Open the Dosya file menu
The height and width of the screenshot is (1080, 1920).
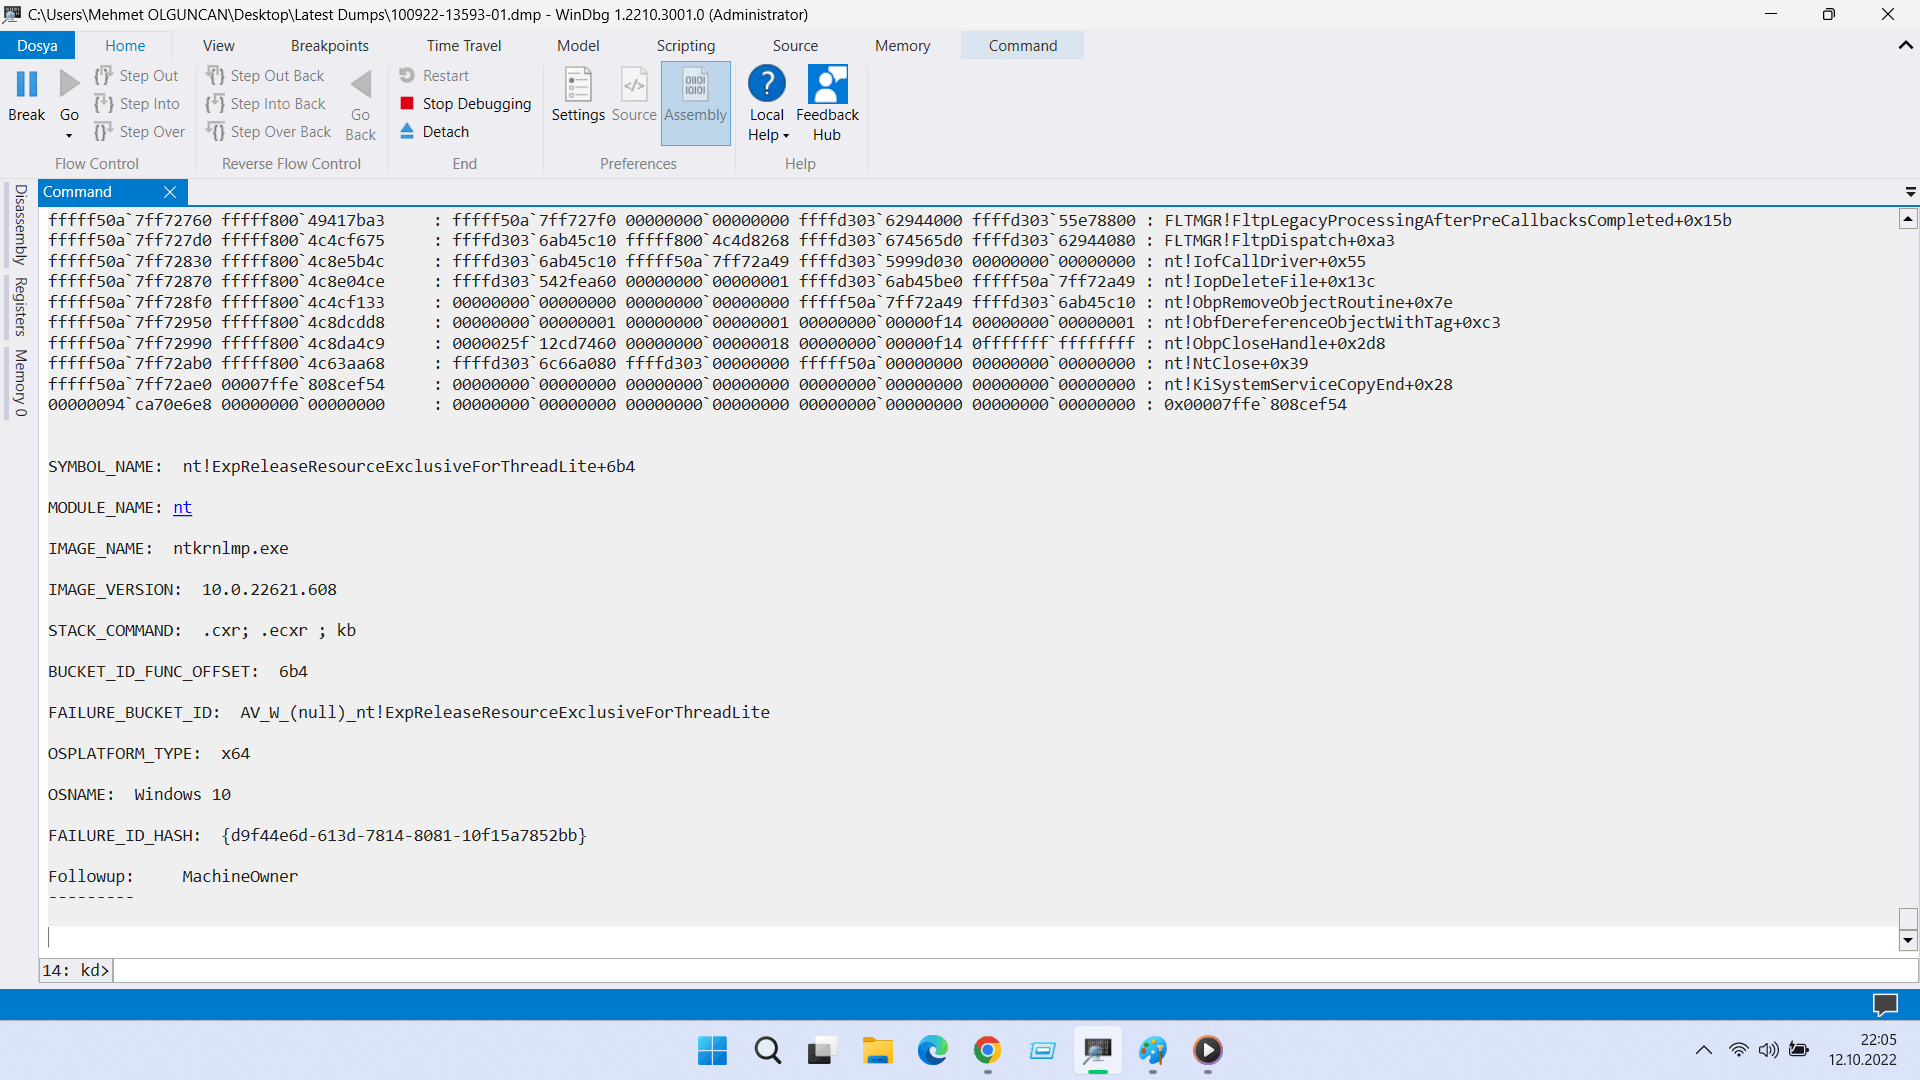pyautogui.click(x=37, y=46)
